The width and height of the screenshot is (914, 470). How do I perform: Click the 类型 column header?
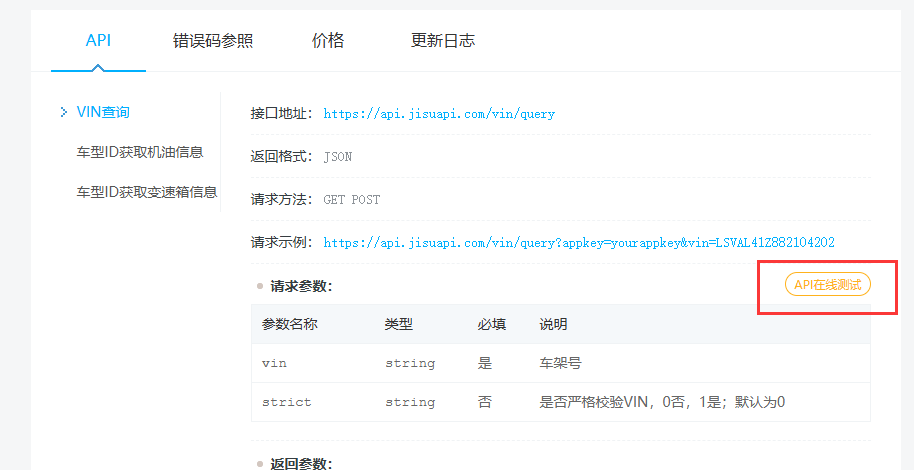point(399,324)
